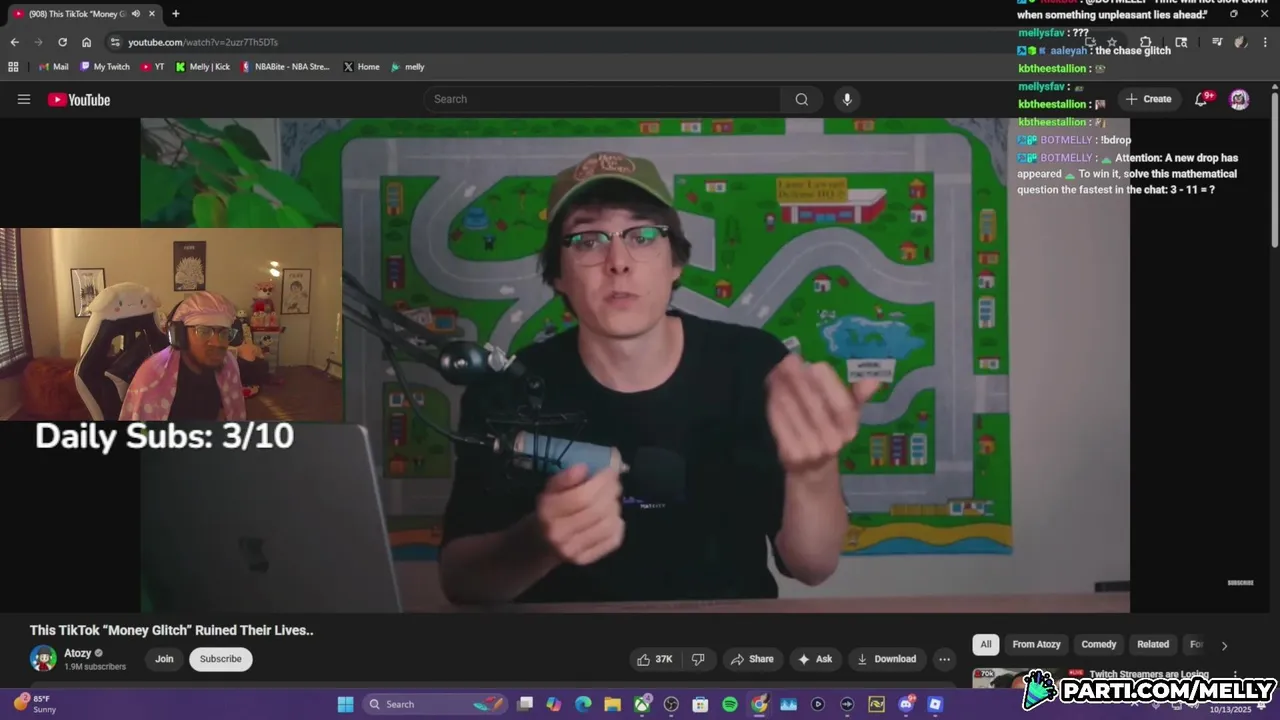Viewport: 1280px width, 720px height.
Task: Open the weather widget showing 85°F
Action: pyautogui.click(x=34, y=704)
